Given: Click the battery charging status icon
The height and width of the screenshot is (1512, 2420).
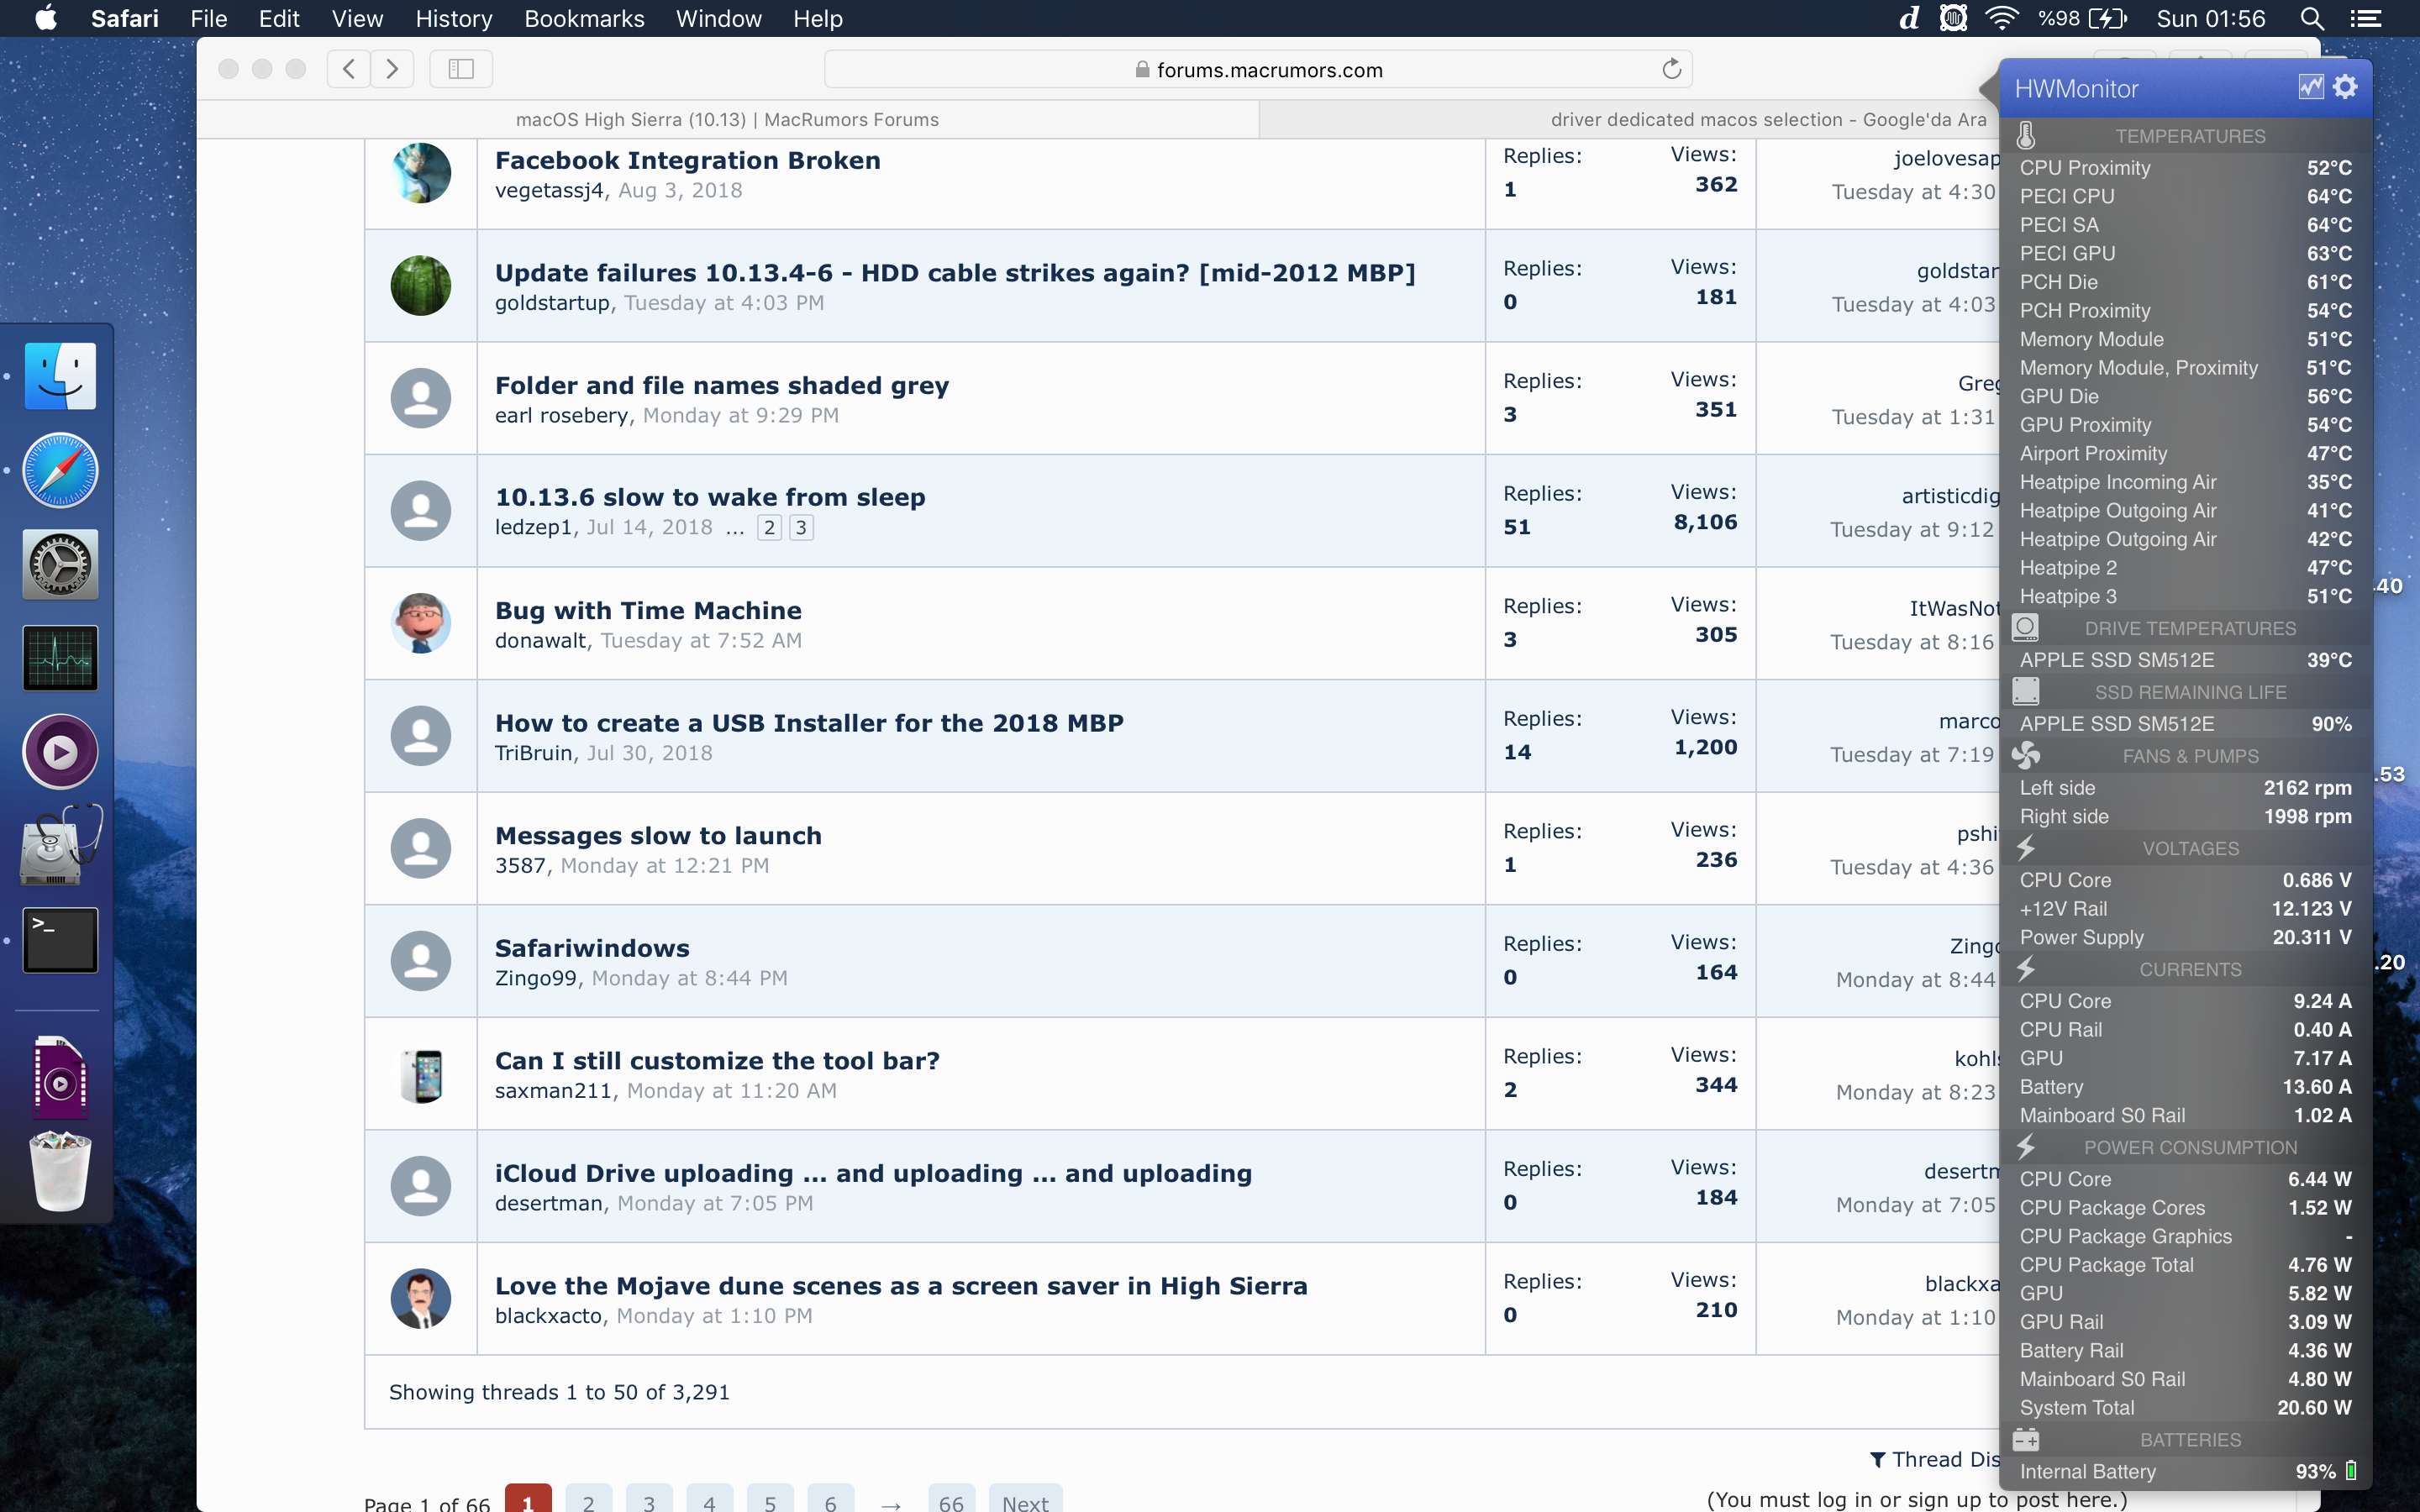Looking at the screenshot, I should click(x=2107, y=18).
